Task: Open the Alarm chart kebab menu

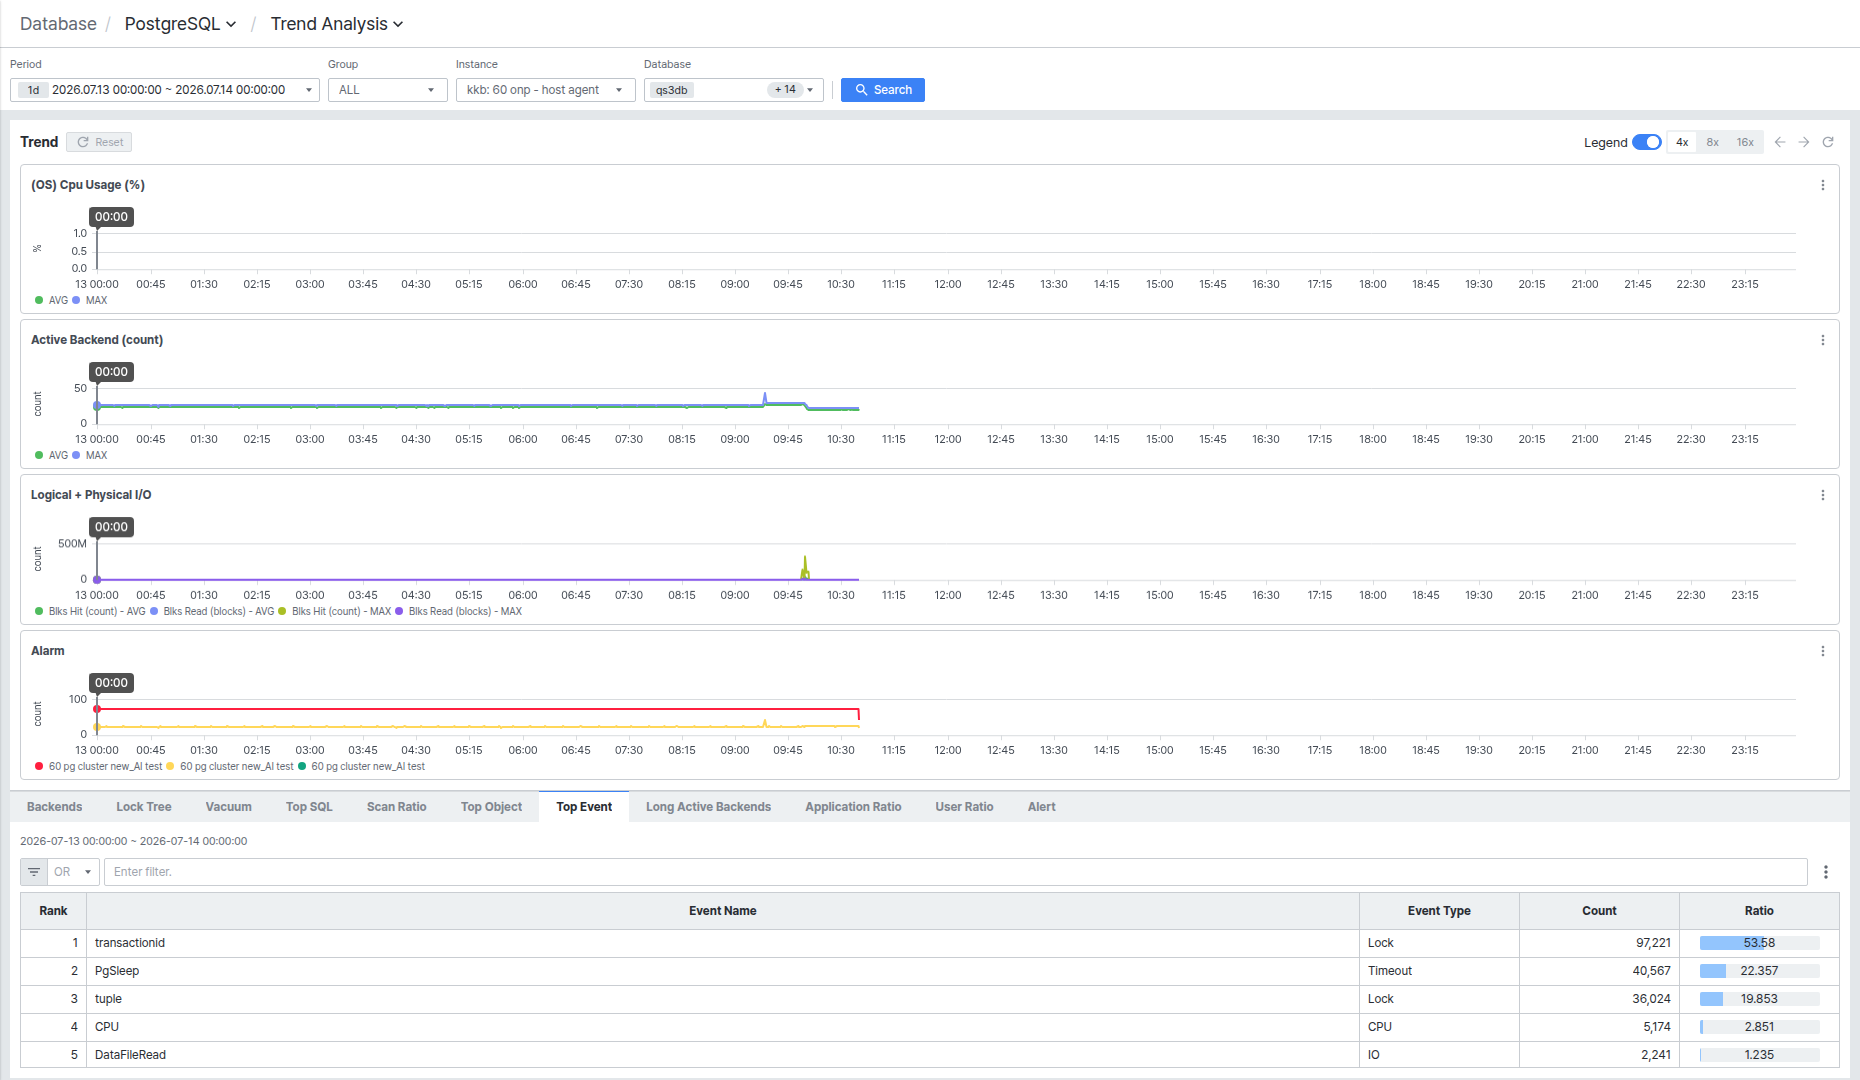Action: click(x=1823, y=651)
